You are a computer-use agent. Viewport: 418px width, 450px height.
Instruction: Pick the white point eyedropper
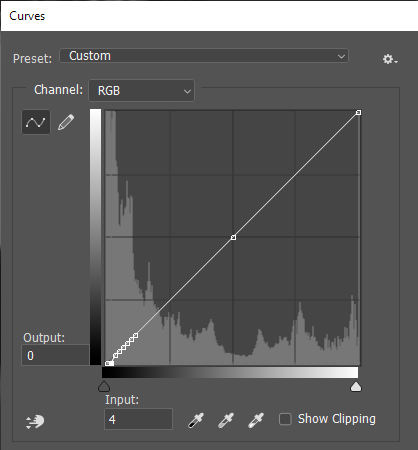[x=256, y=420]
